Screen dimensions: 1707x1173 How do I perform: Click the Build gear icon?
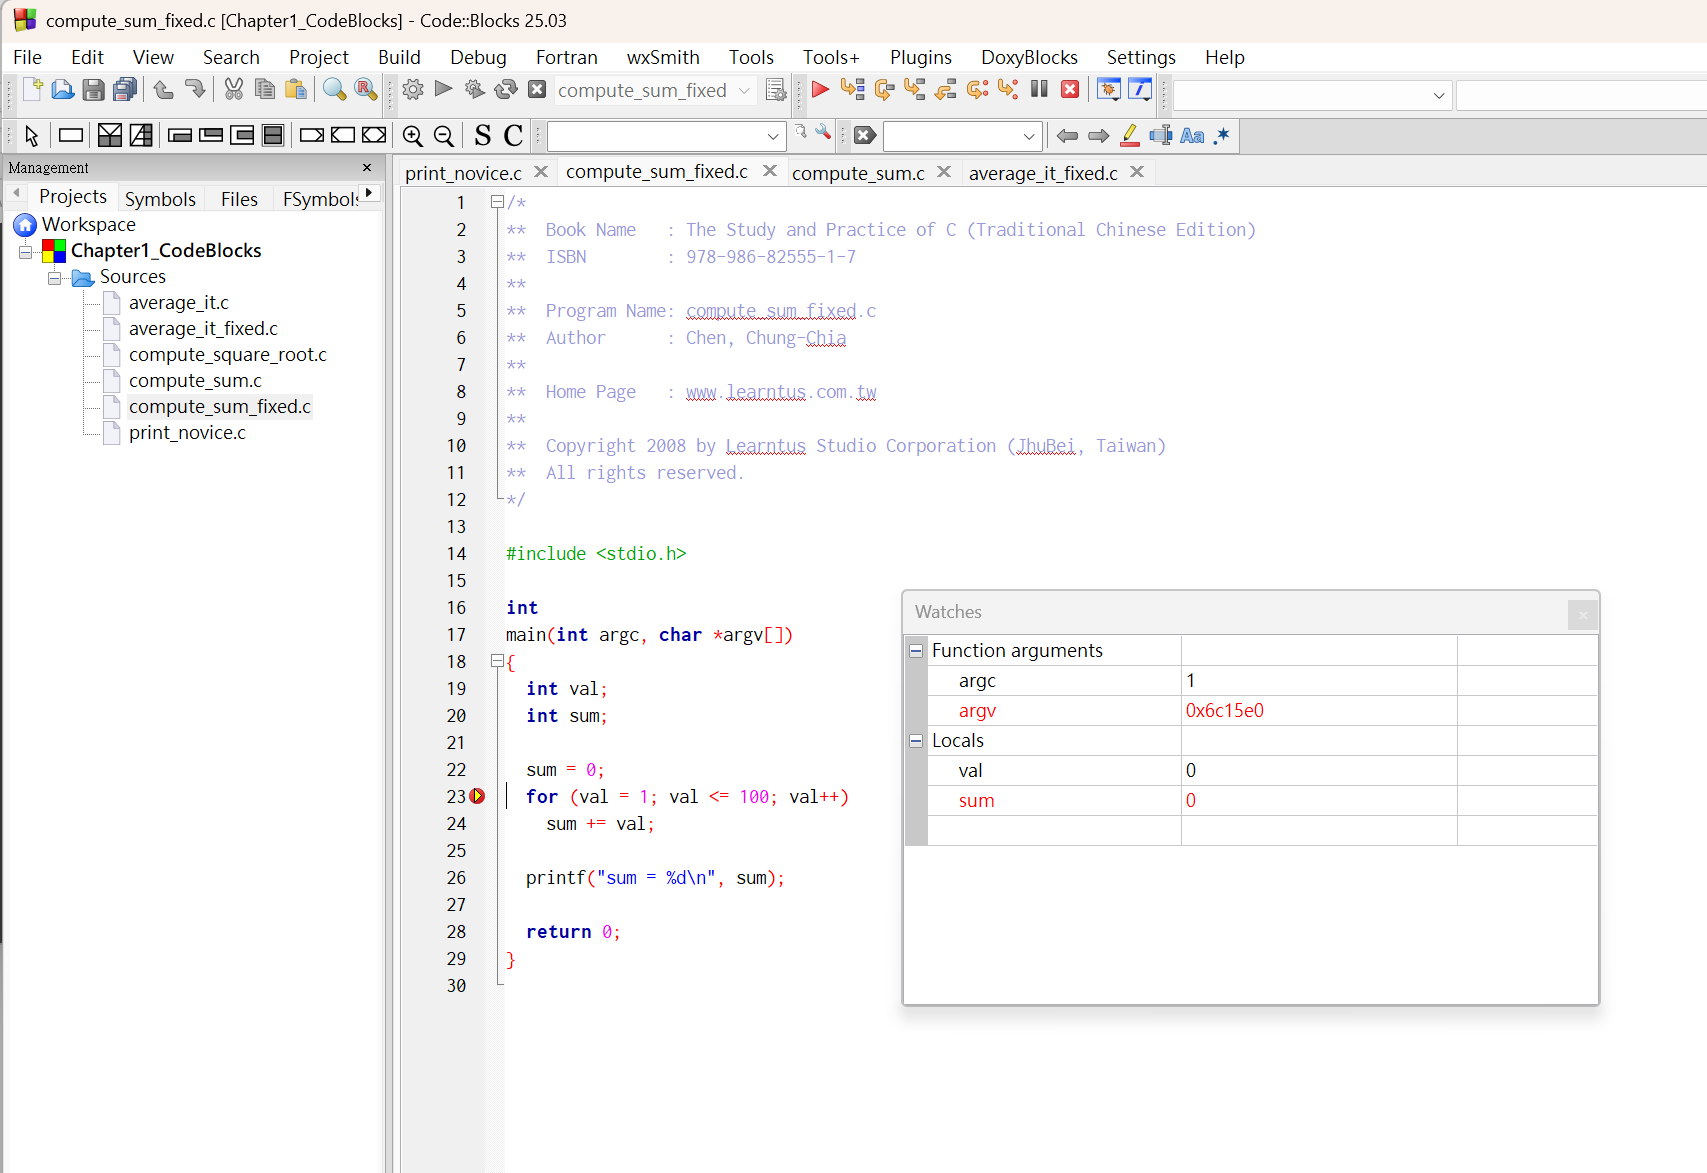(x=412, y=90)
